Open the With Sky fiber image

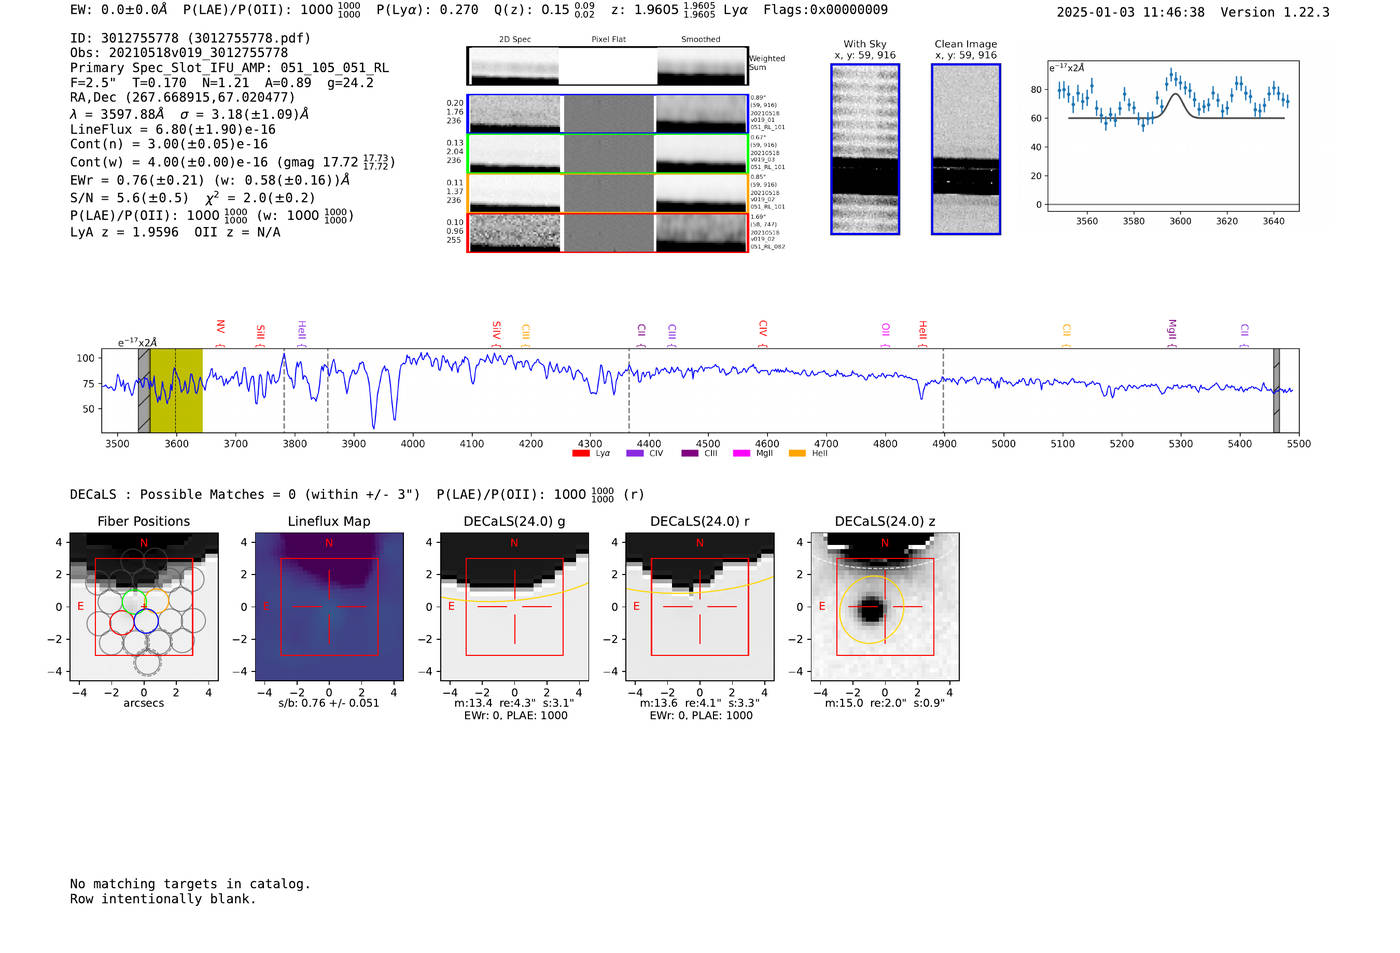pyautogui.click(x=865, y=149)
